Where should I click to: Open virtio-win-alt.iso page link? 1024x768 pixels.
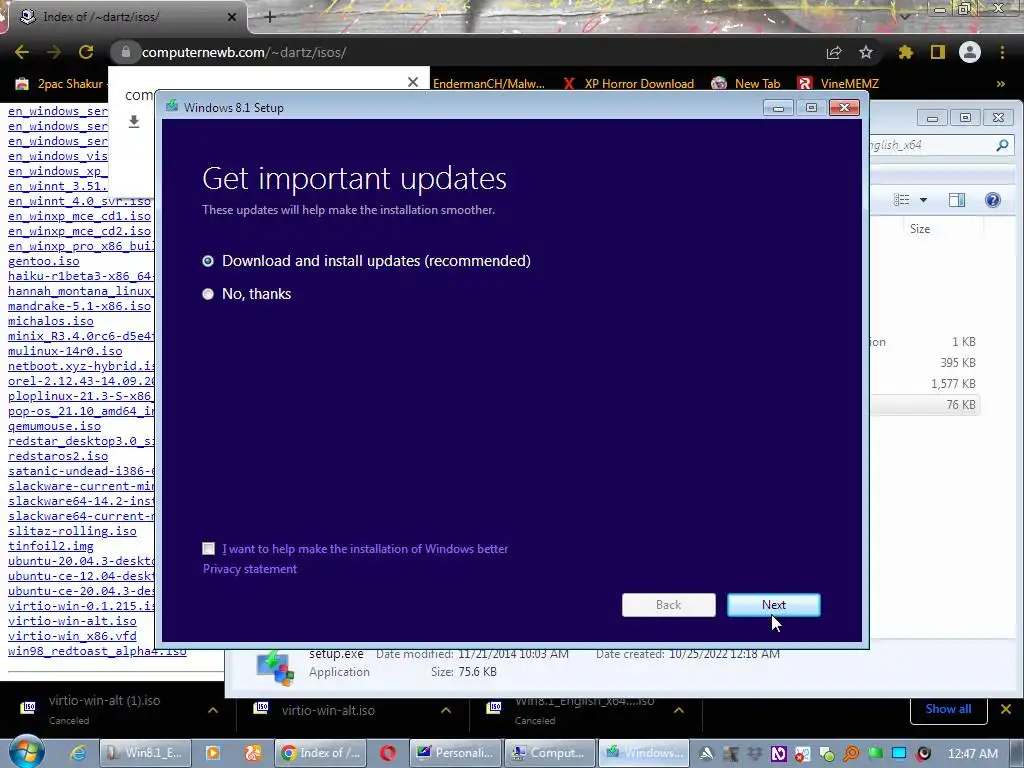pyautogui.click(x=72, y=621)
